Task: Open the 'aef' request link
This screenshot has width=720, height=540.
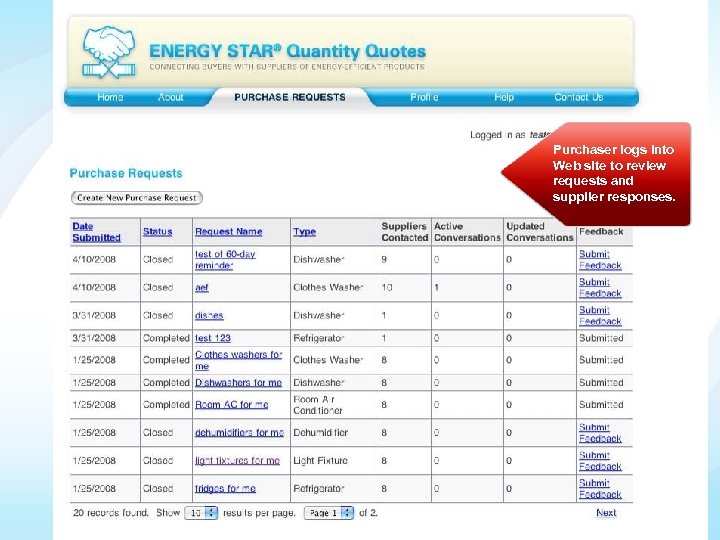Action: [x=202, y=287]
